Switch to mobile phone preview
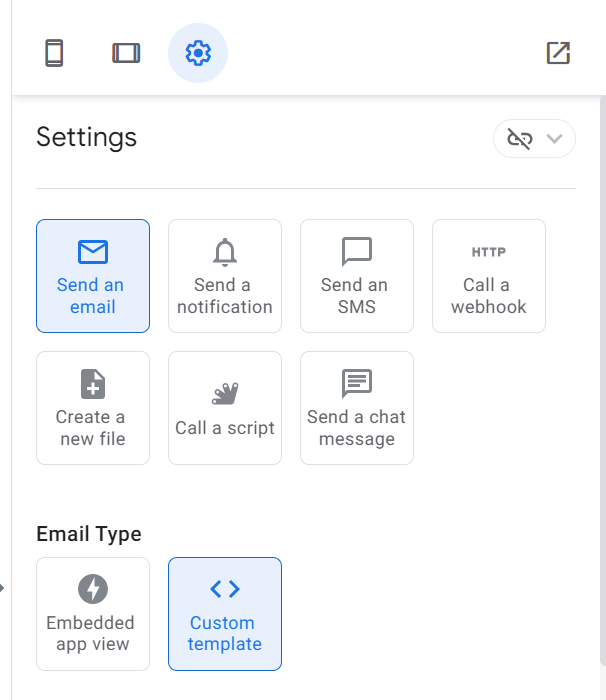The width and height of the screenshot is (606, 700). [x=55, y=53]
